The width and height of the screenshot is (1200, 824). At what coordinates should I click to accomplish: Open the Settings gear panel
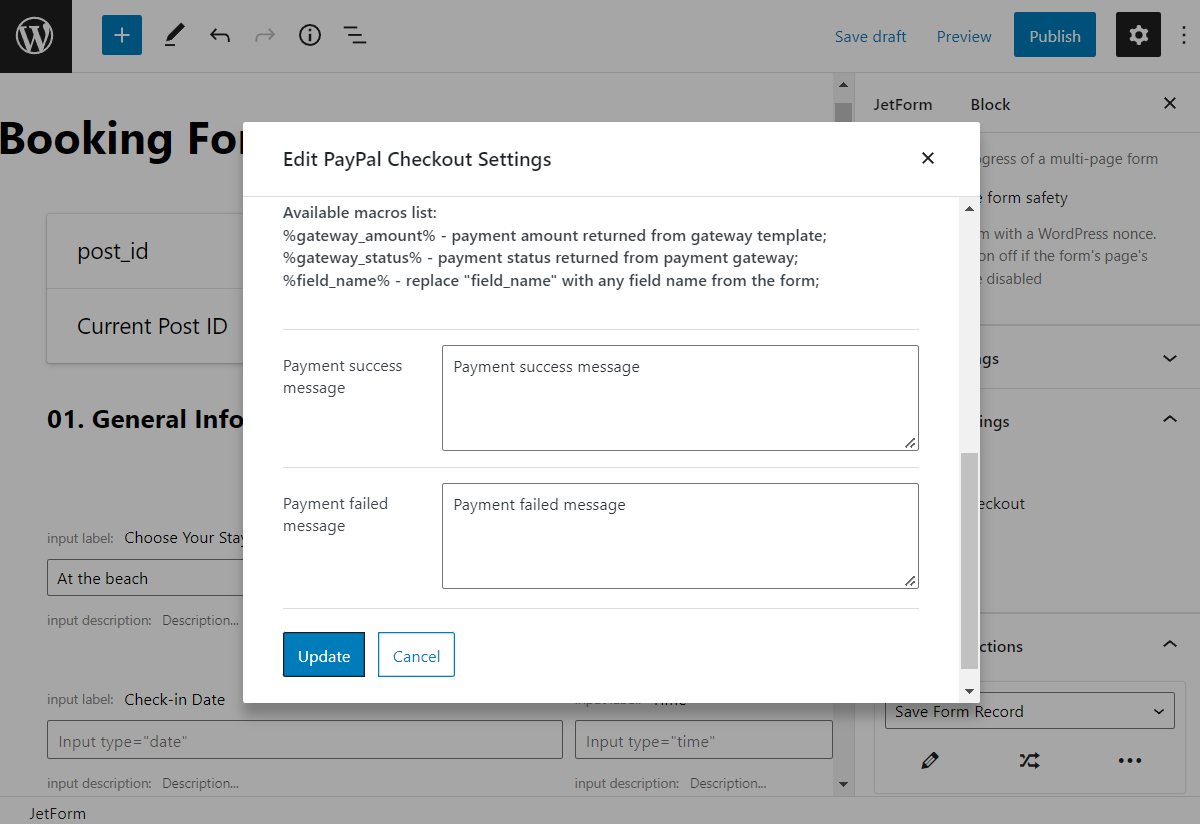1138,34
